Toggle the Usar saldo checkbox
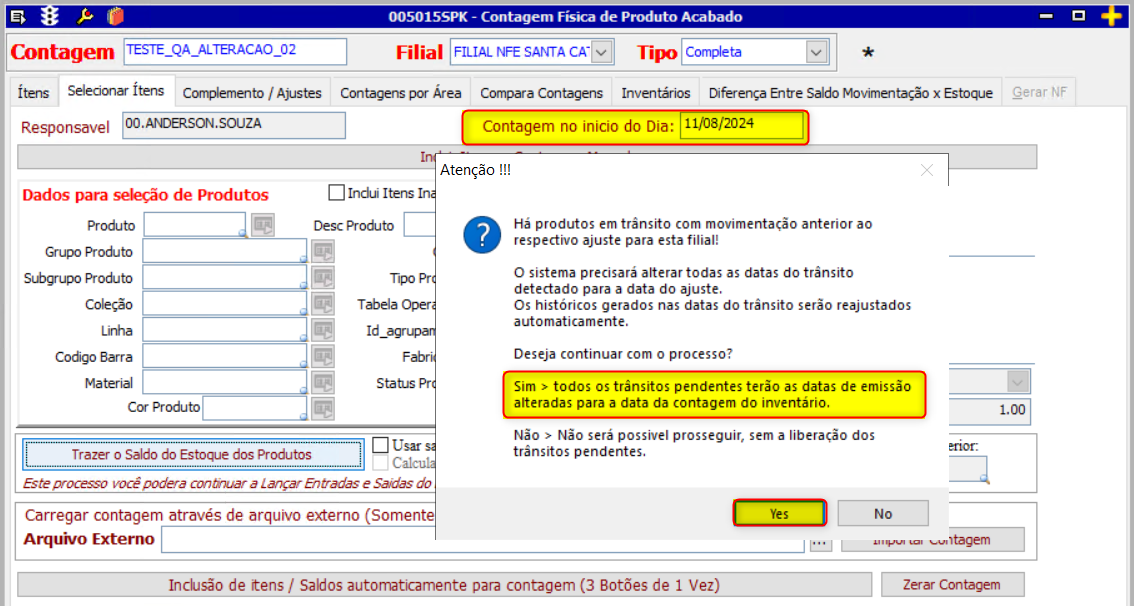The image size is (1134, 606). 380,445
